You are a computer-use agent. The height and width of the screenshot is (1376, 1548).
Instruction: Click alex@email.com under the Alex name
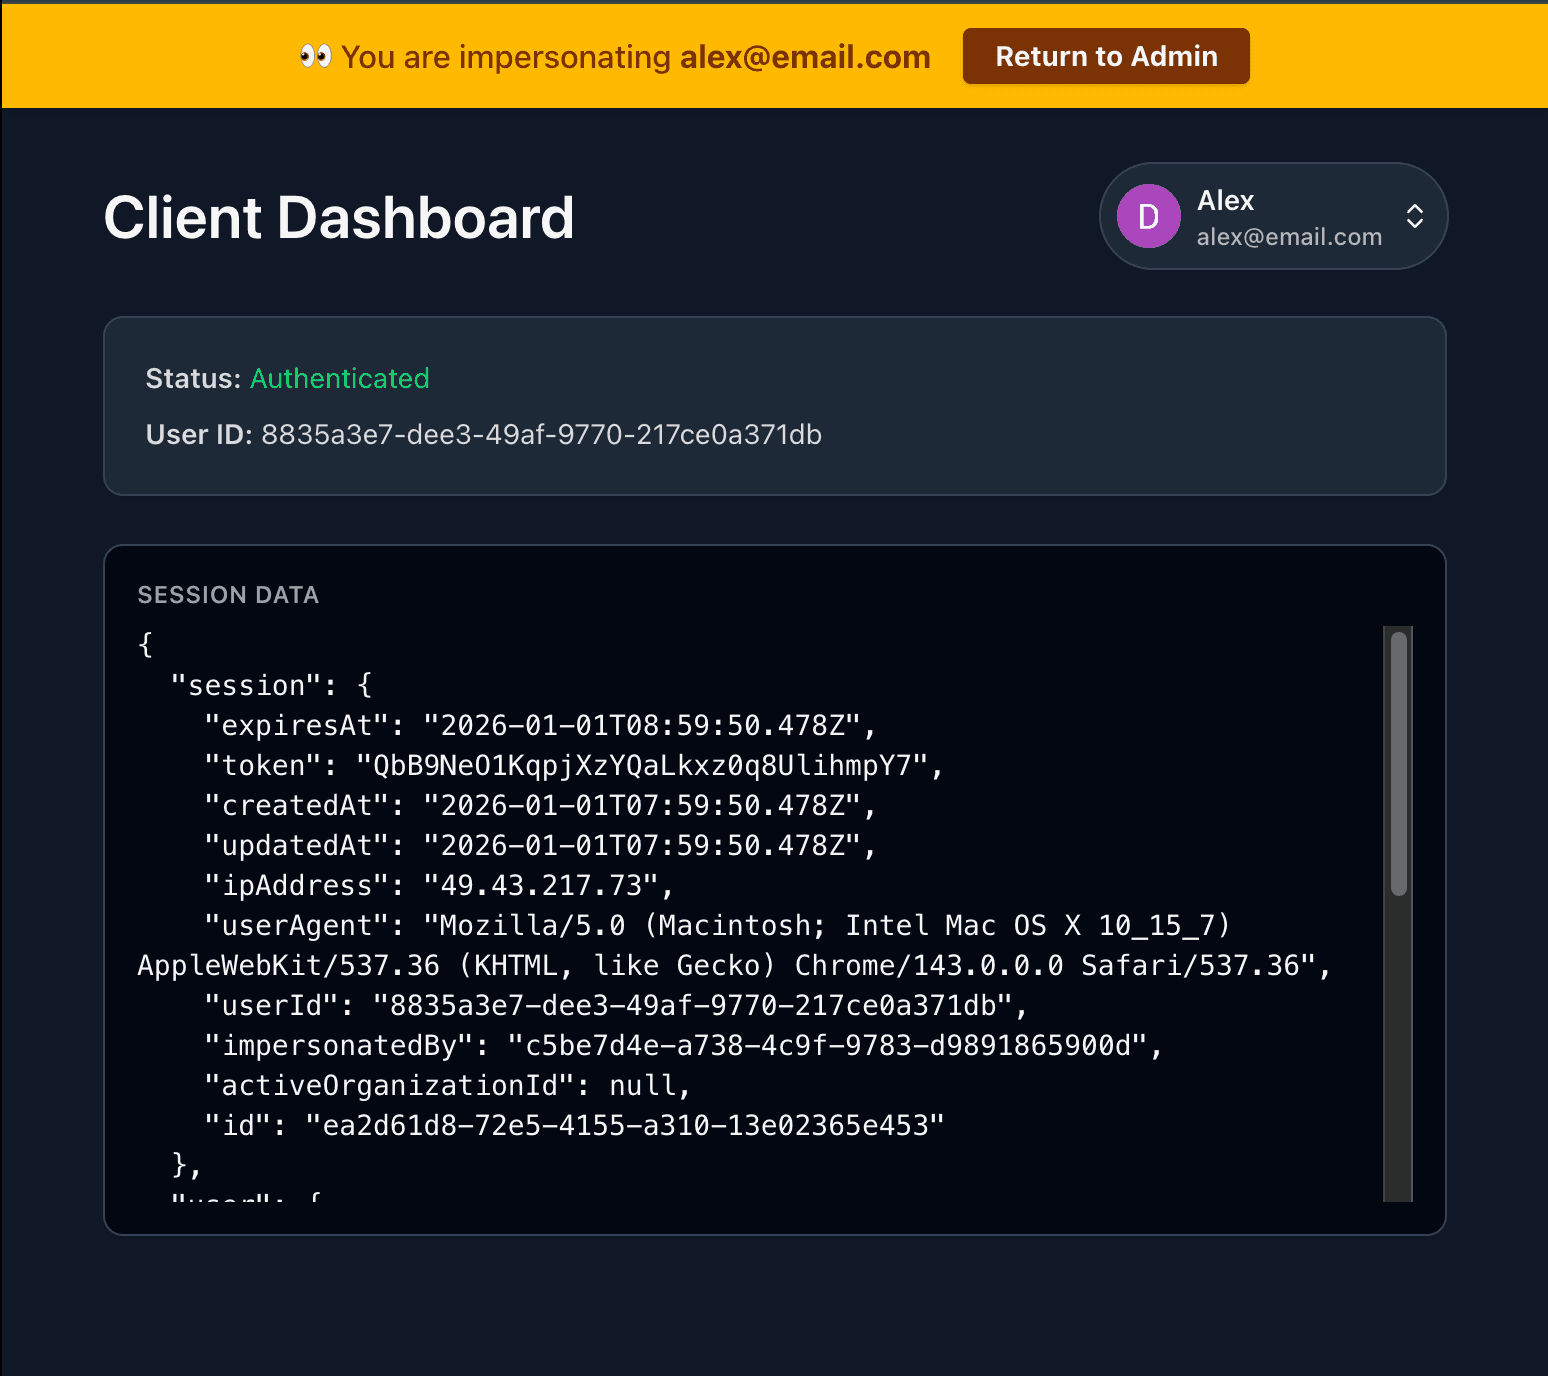pyautogui.click(x=1288, y=237)
